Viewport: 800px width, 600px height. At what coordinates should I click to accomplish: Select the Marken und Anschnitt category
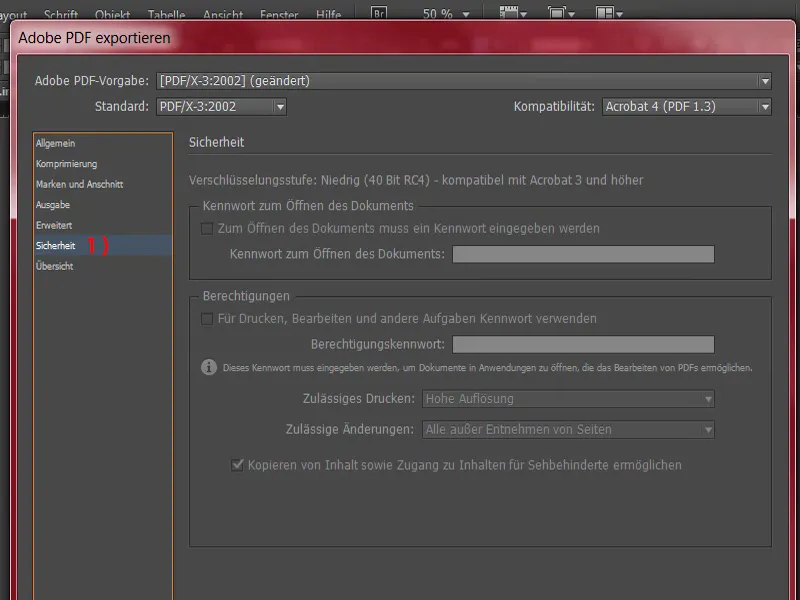click(x=103, y=184)
